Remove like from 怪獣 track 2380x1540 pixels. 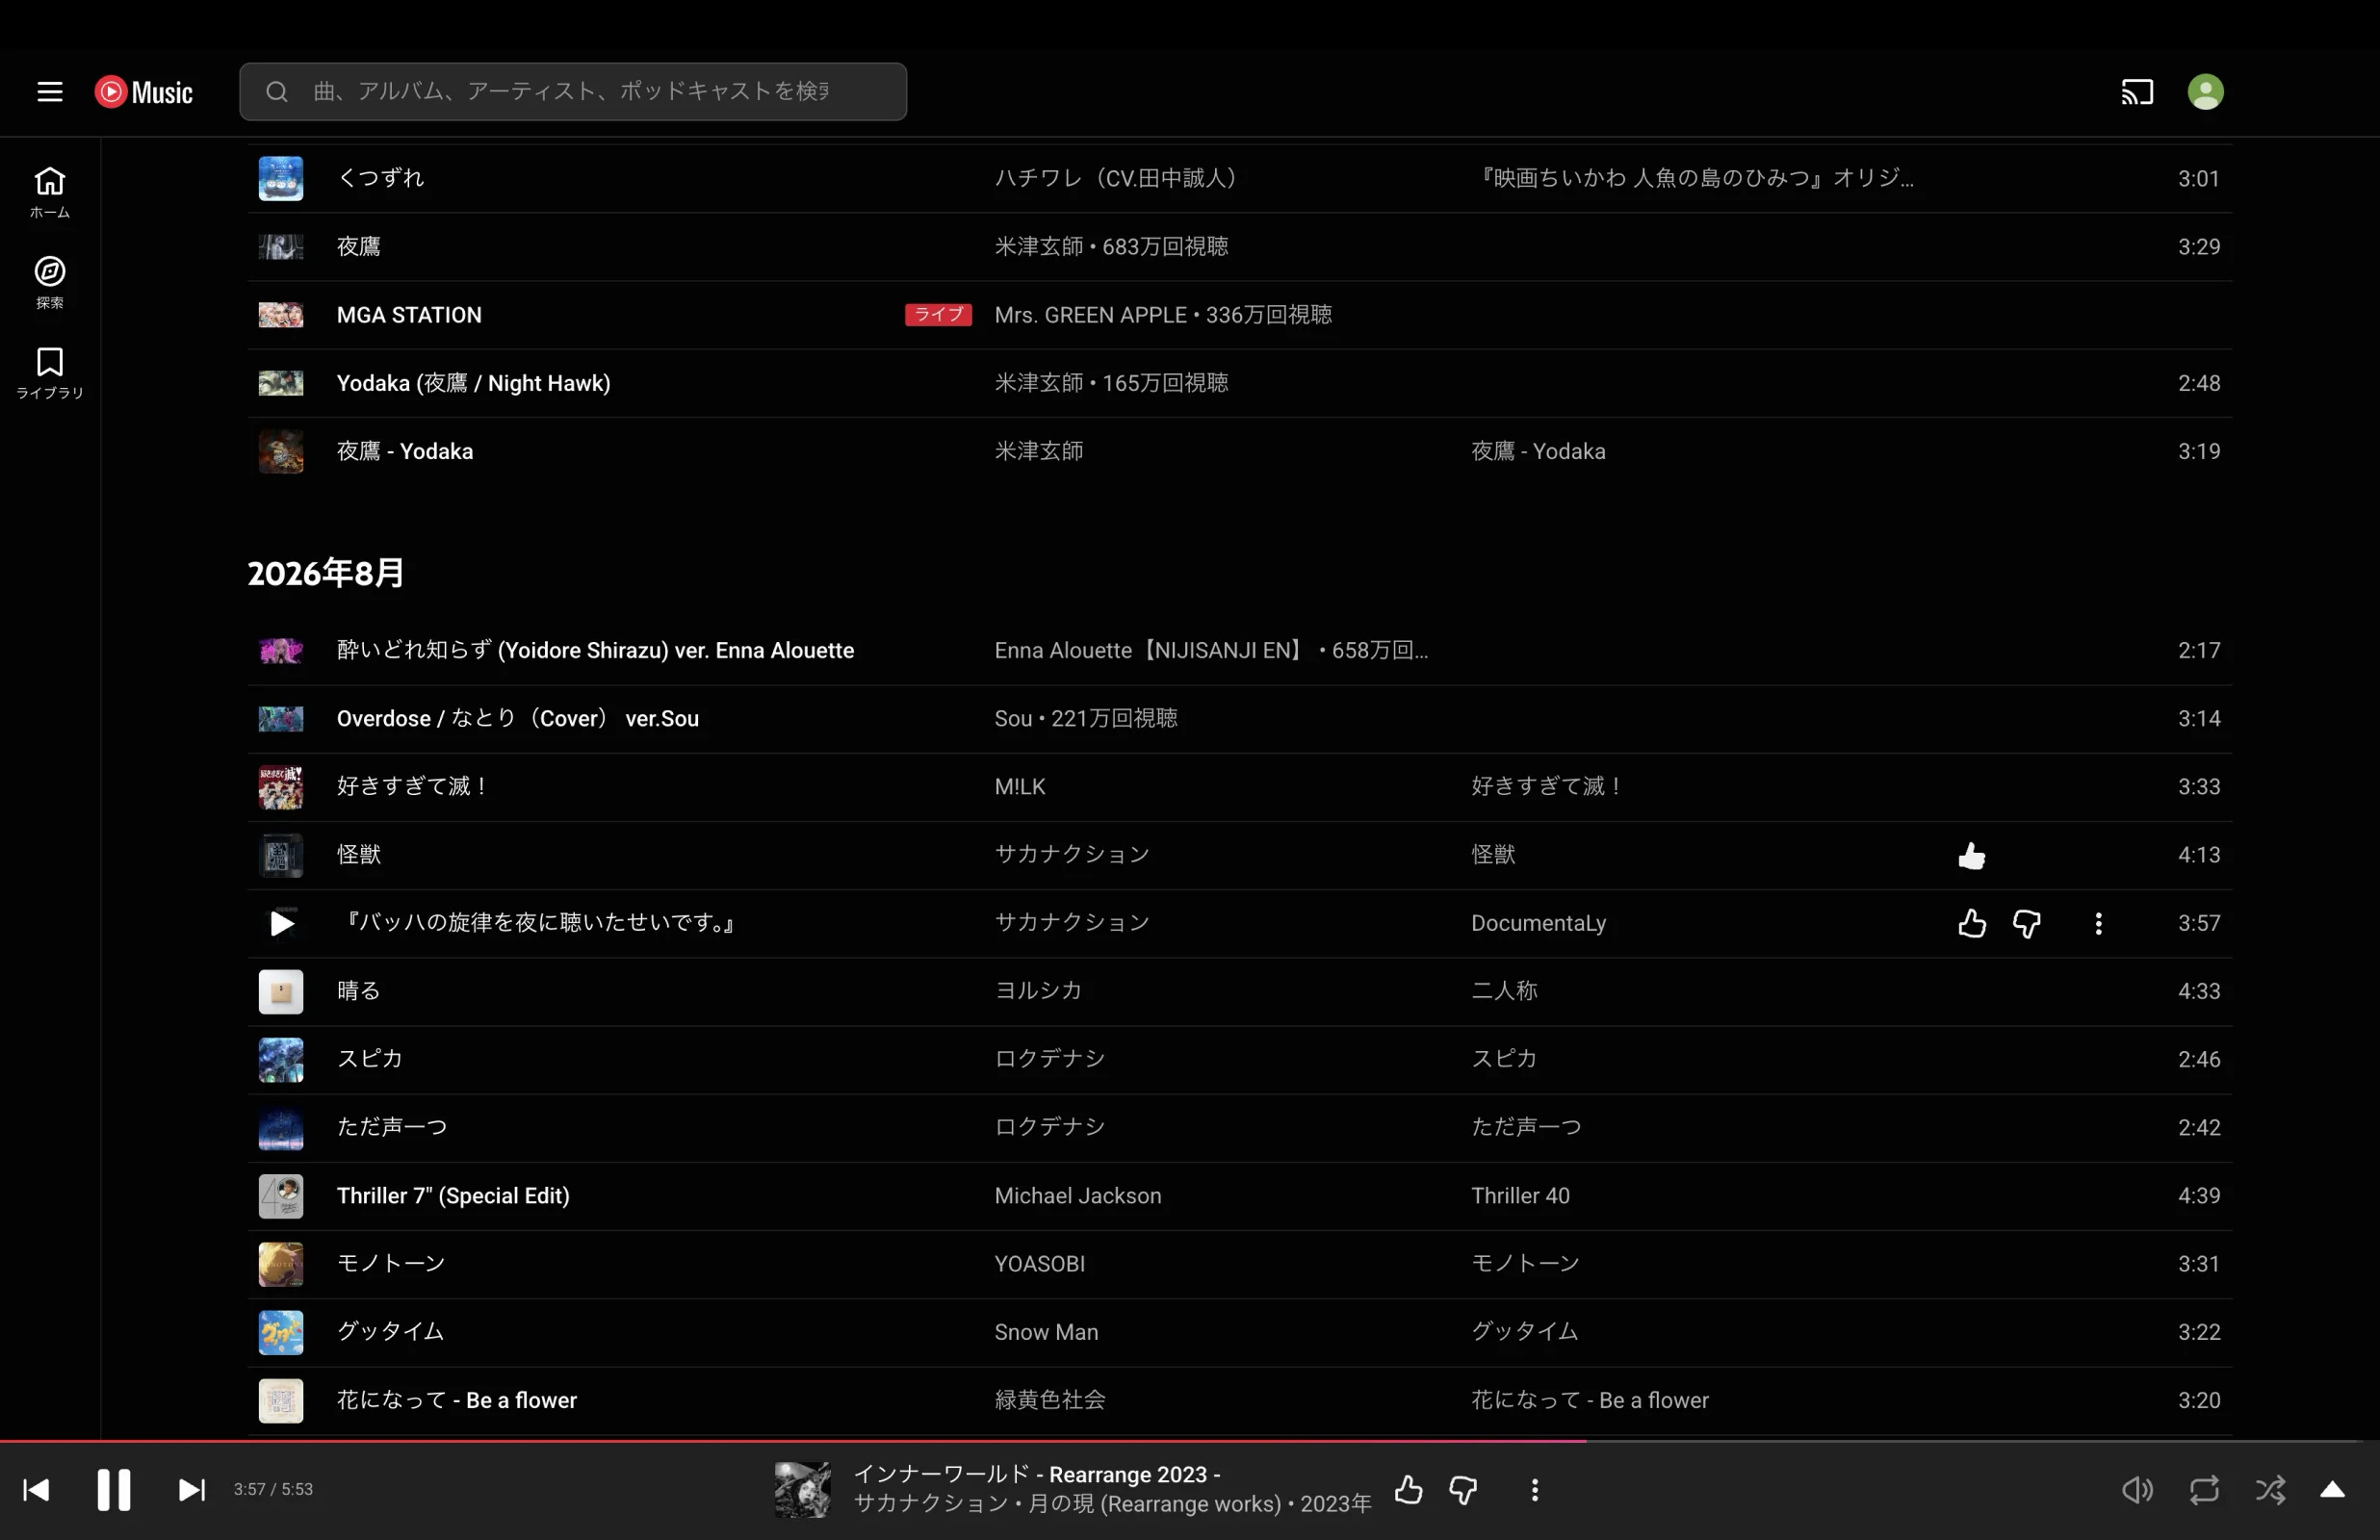[1971, 855]
